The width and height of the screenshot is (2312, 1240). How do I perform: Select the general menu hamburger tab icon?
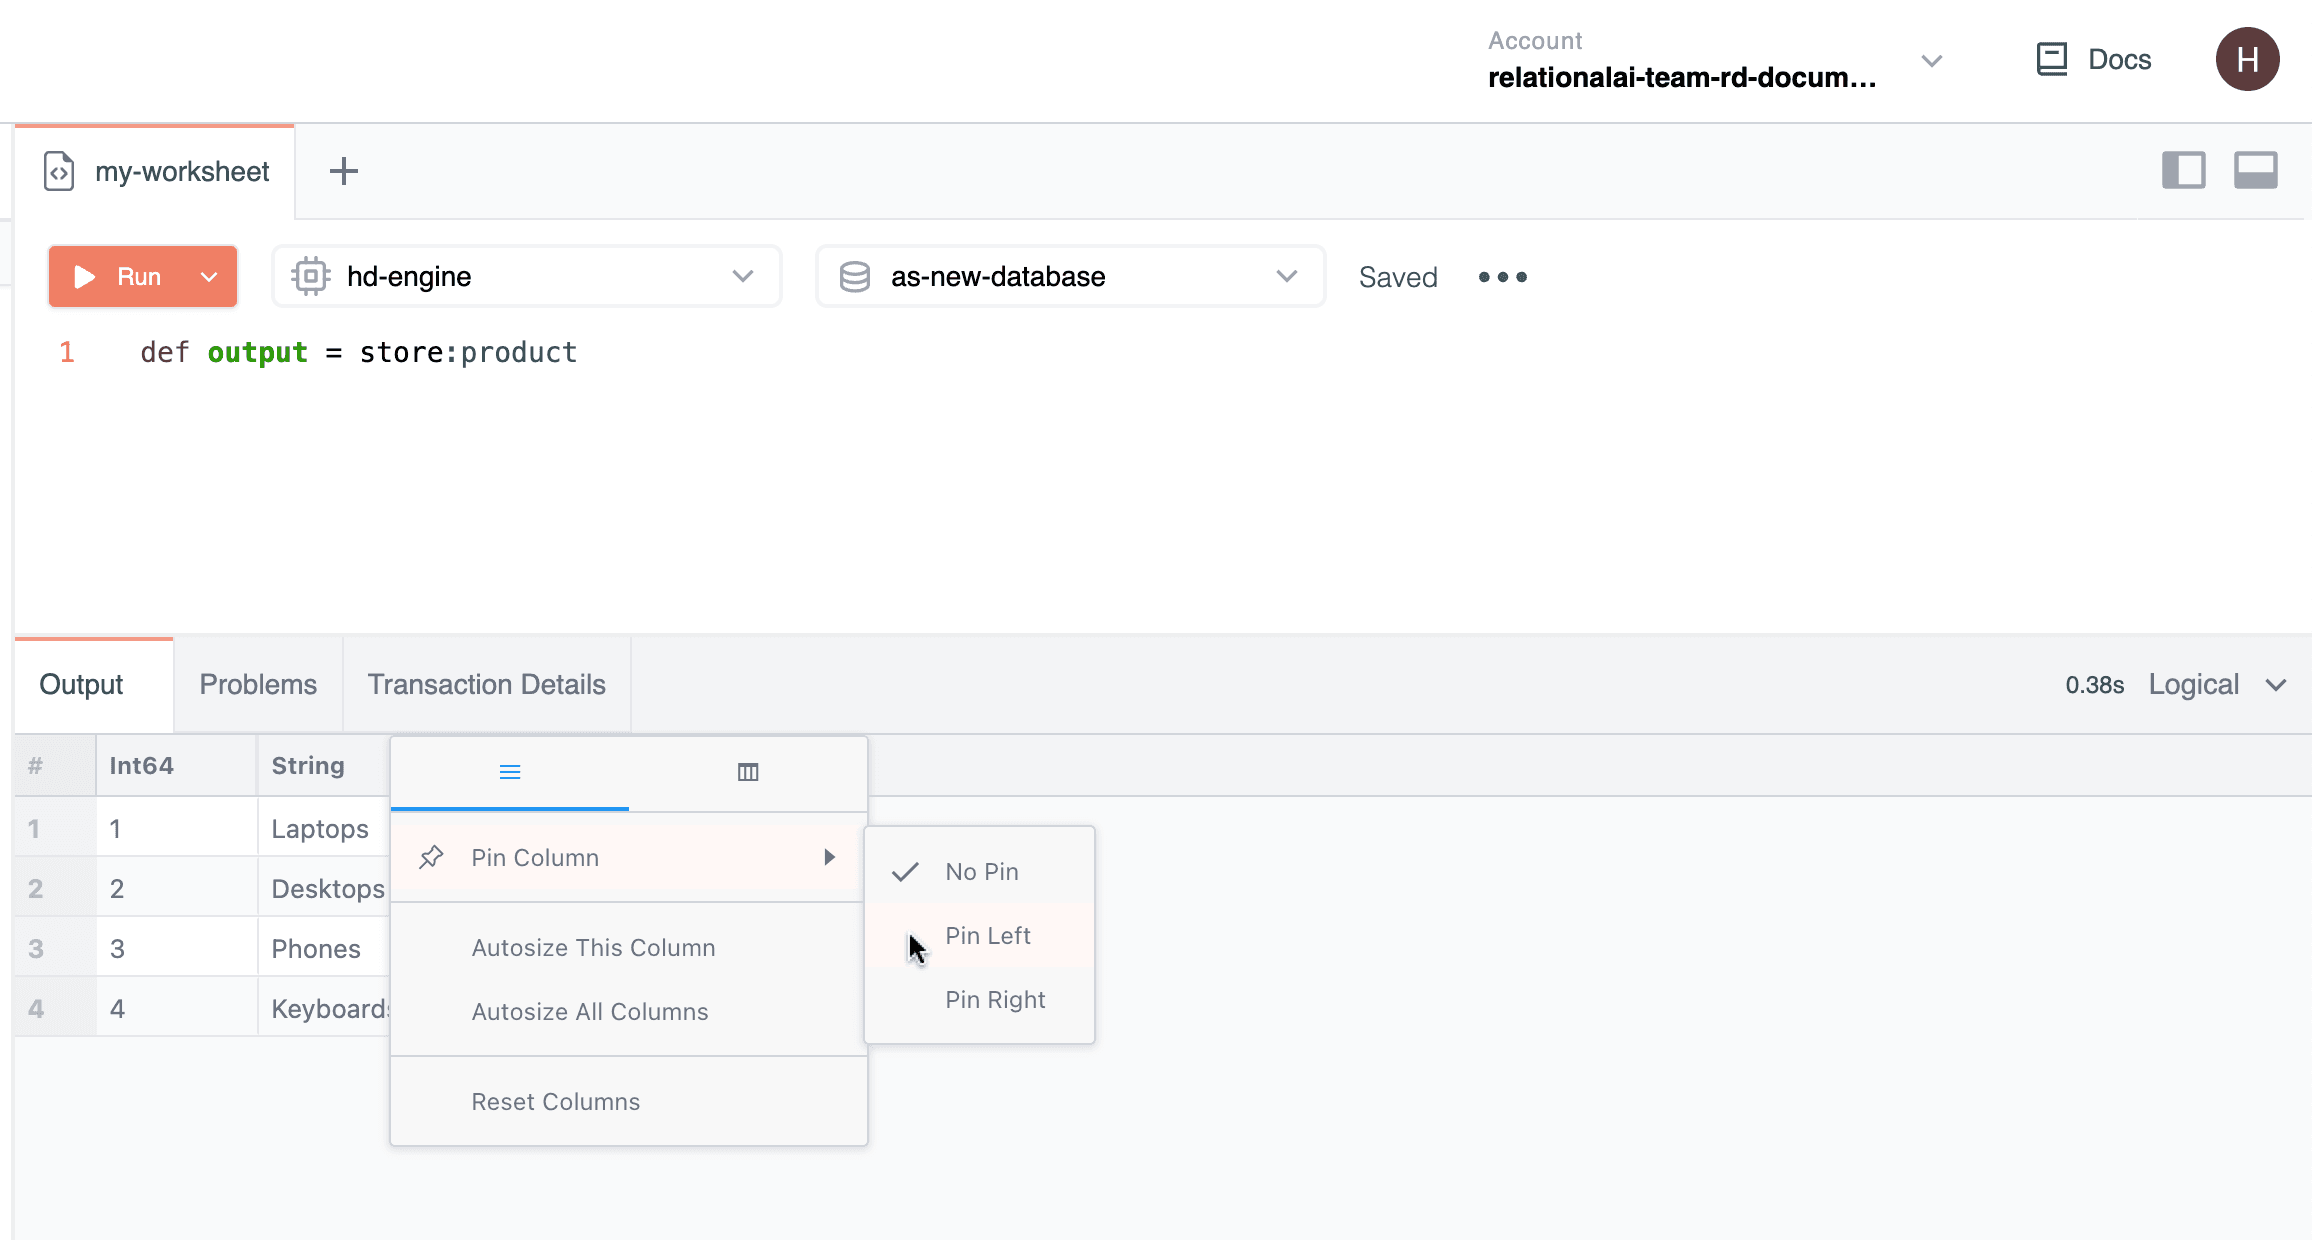(509, 772)
